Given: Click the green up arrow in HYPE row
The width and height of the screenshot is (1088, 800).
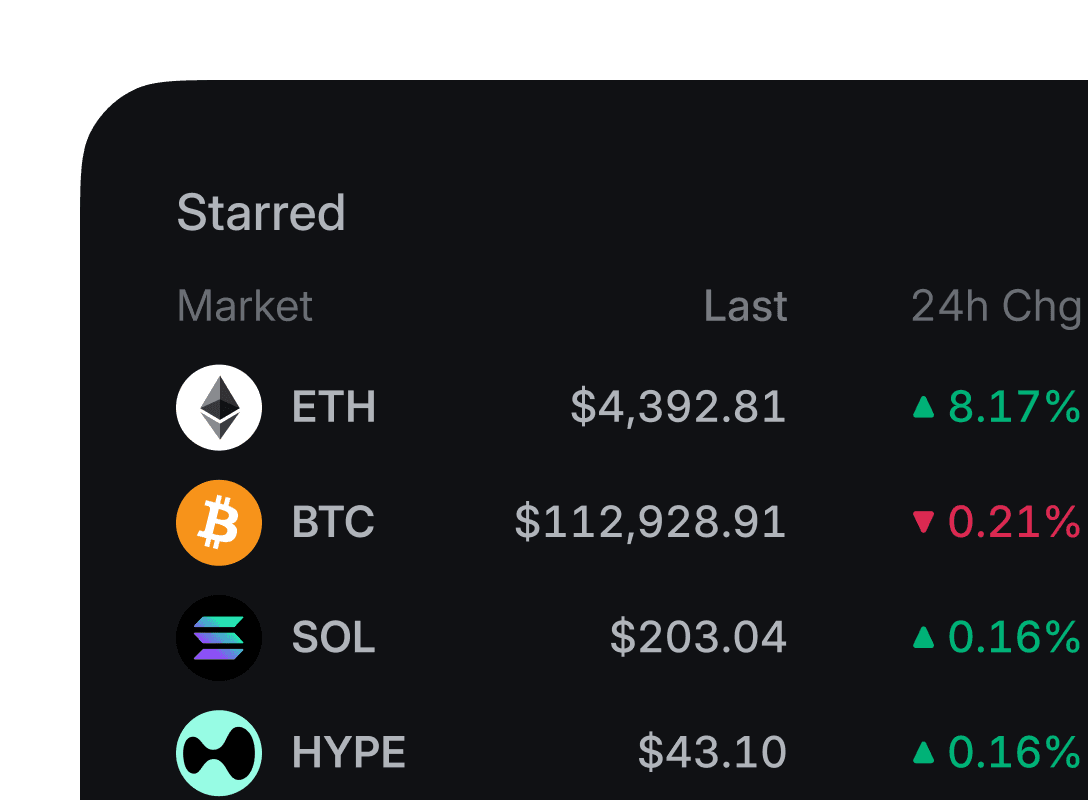Looking at the screenshot, I should (x=924, y=752).
